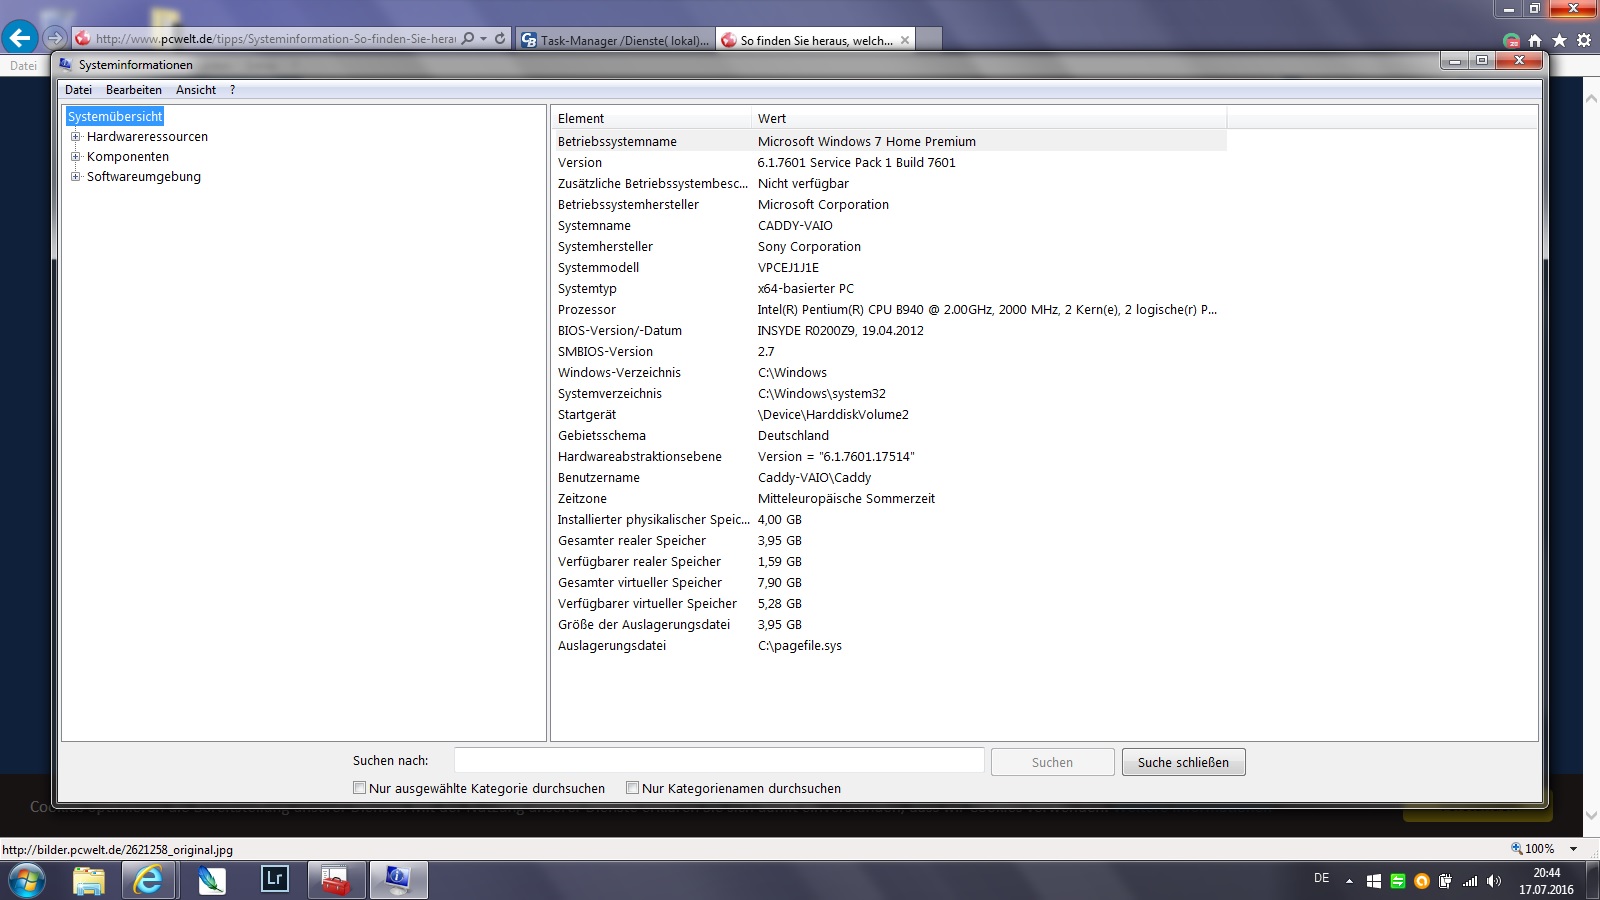Click the browser forward arrow
Screen dimensions: 1600x900
coord(55,39)
